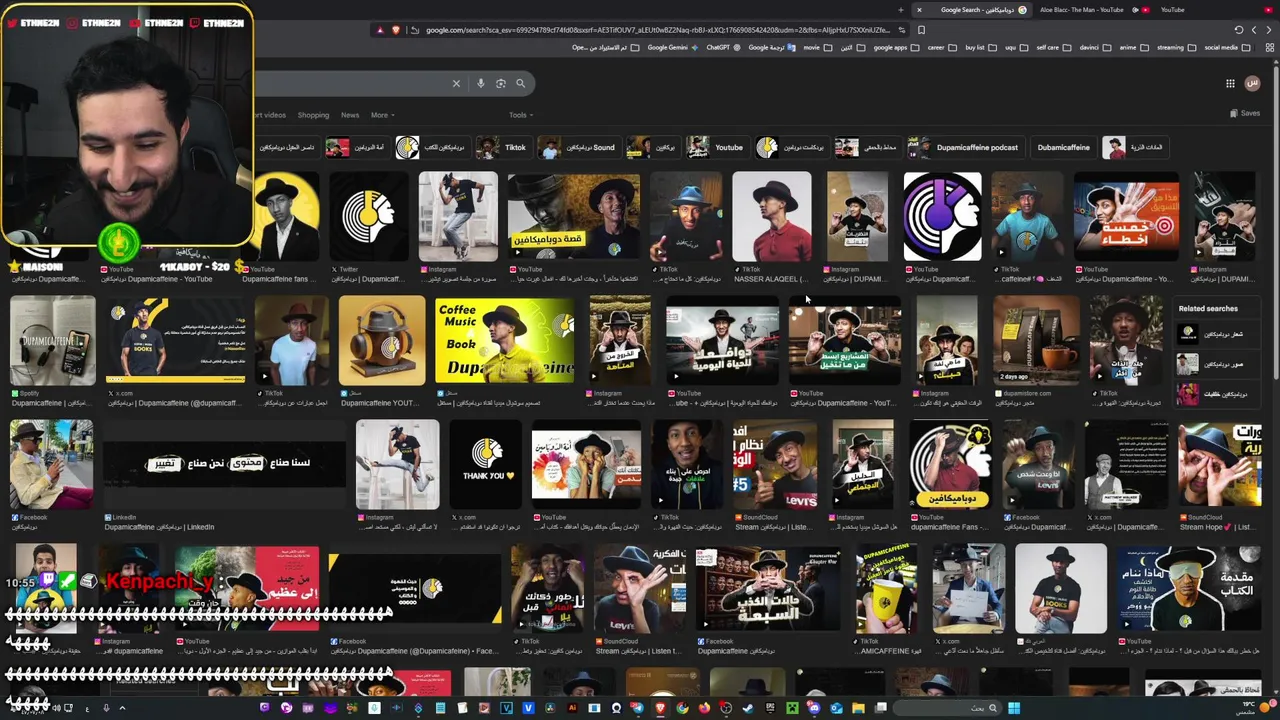
Task: Open the ChatGPT bookmark
Action: pyautogui.click(x=724, y=47)
